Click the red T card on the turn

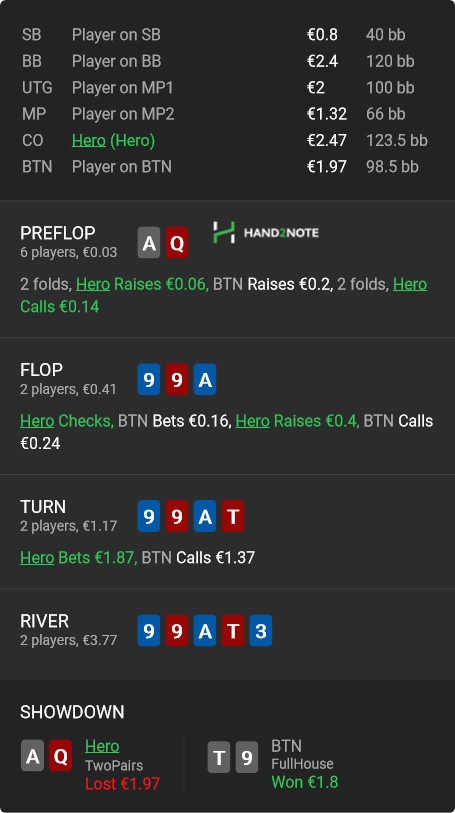click(233, 516)
